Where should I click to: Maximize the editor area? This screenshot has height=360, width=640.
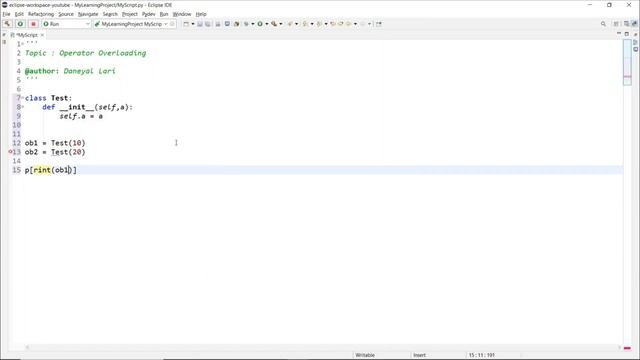click(627, 34)
